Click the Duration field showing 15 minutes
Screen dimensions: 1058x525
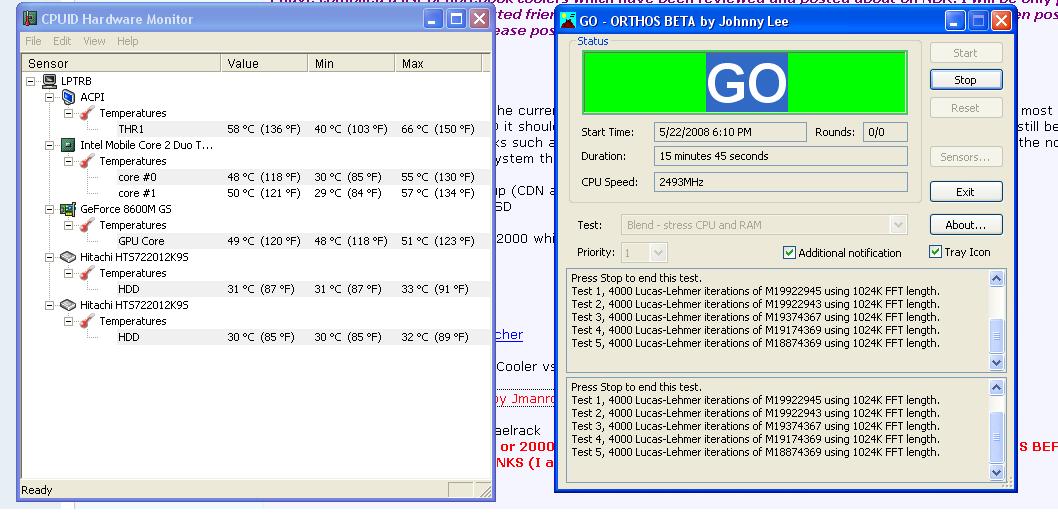[781, 156]
